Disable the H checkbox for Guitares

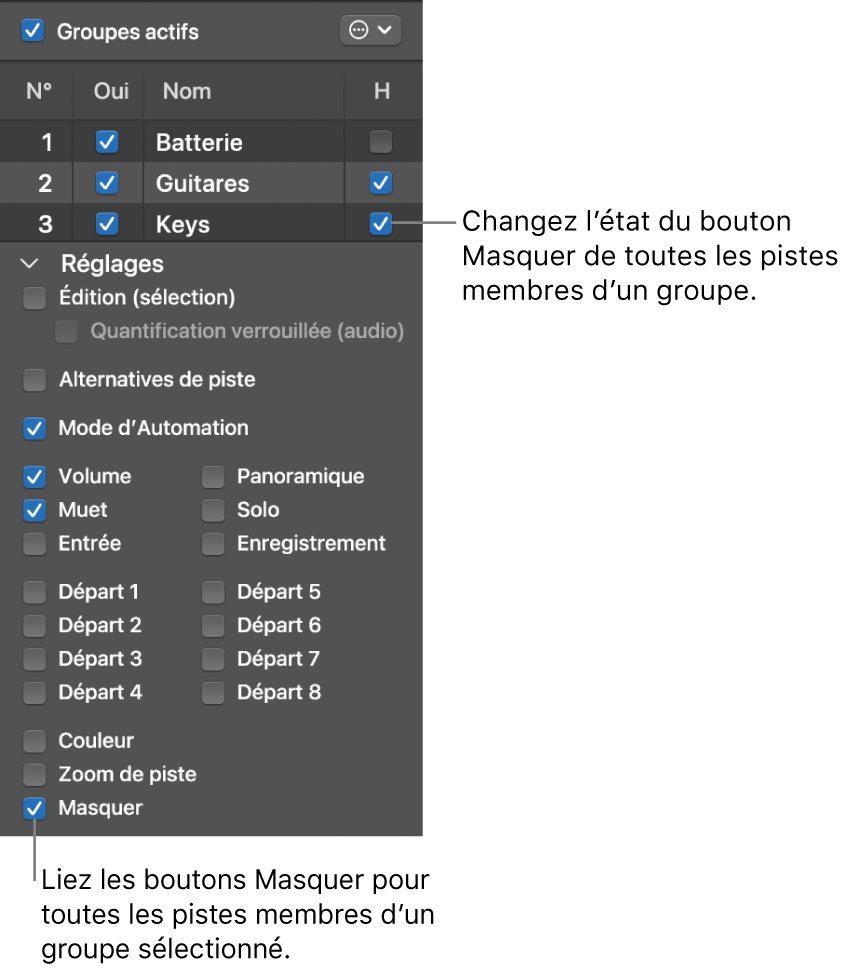[x=380, y=183]
